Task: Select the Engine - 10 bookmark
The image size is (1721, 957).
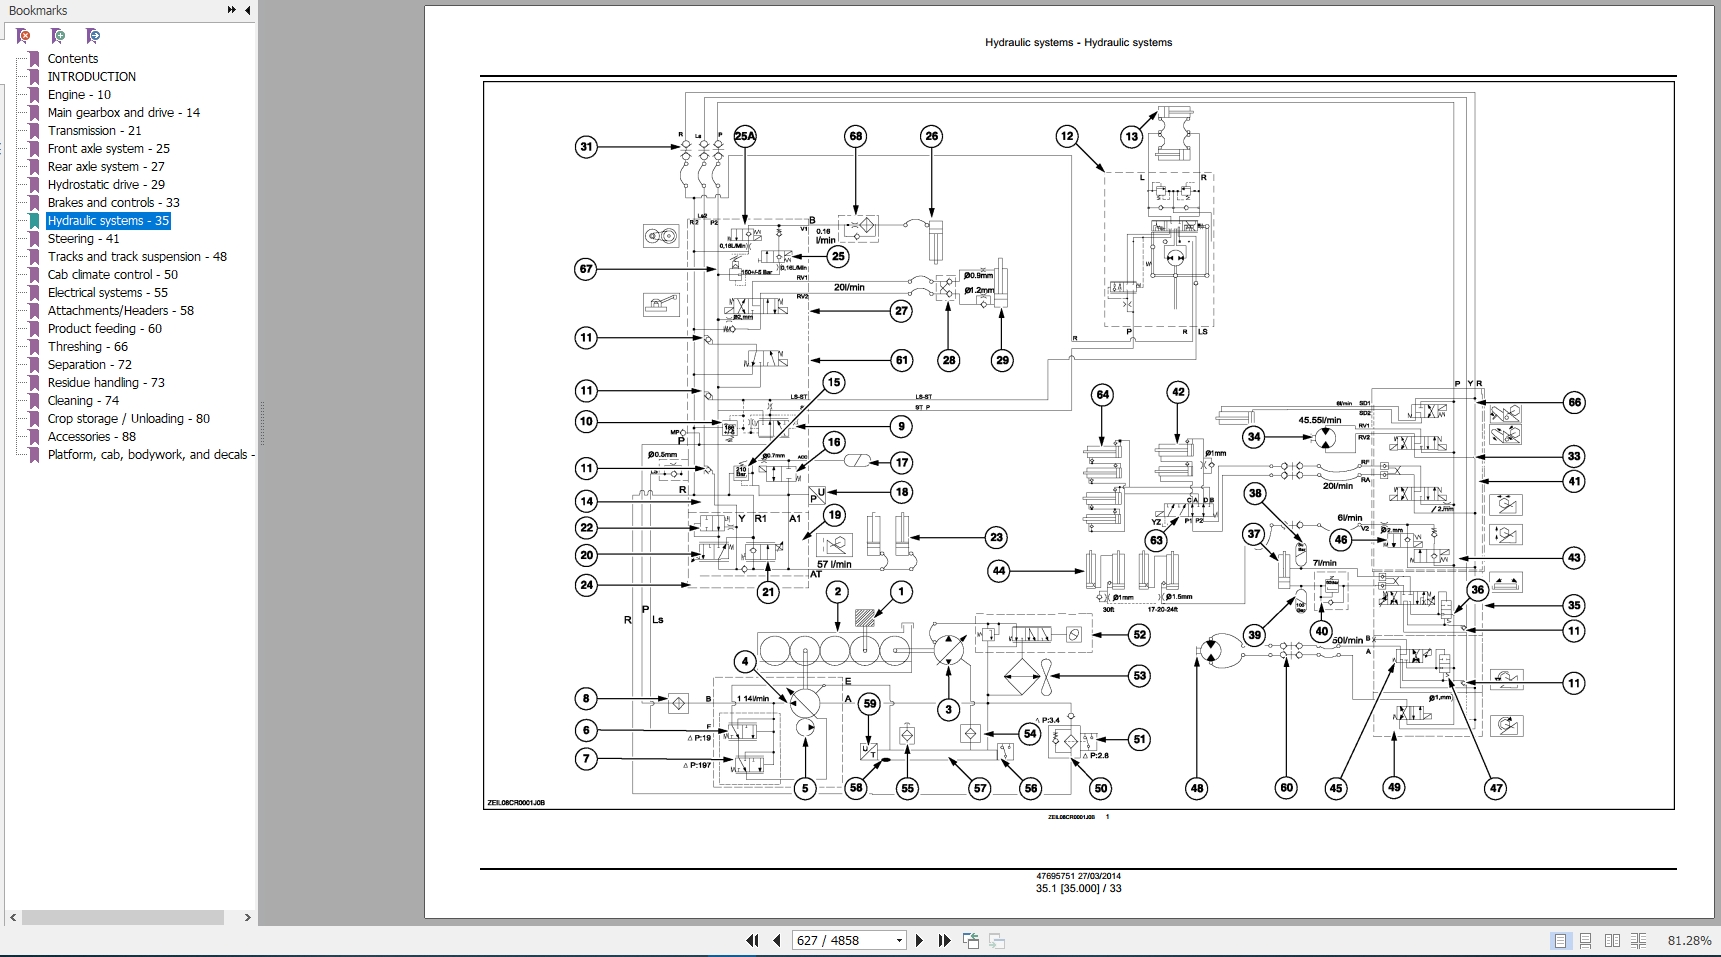Action: coord(79,95)
